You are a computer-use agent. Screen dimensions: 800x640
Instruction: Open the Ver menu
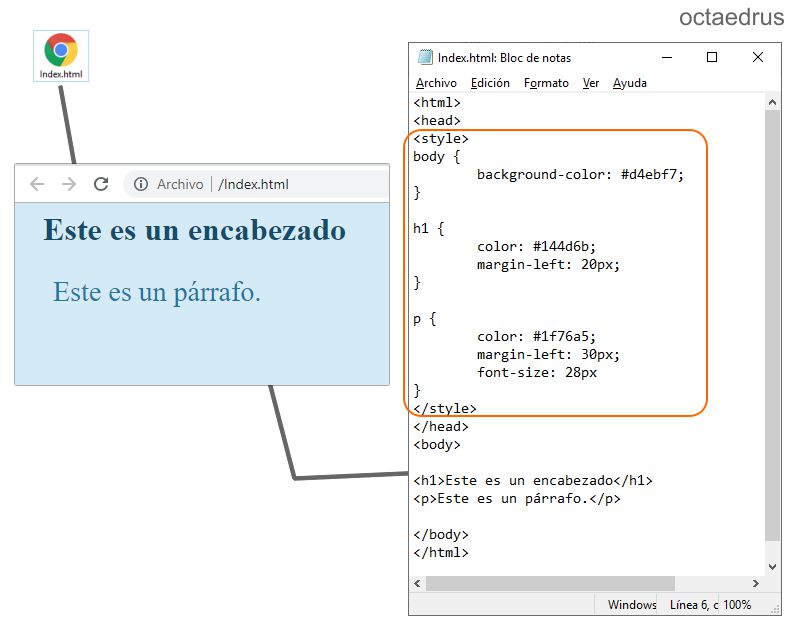coord(592,83)
